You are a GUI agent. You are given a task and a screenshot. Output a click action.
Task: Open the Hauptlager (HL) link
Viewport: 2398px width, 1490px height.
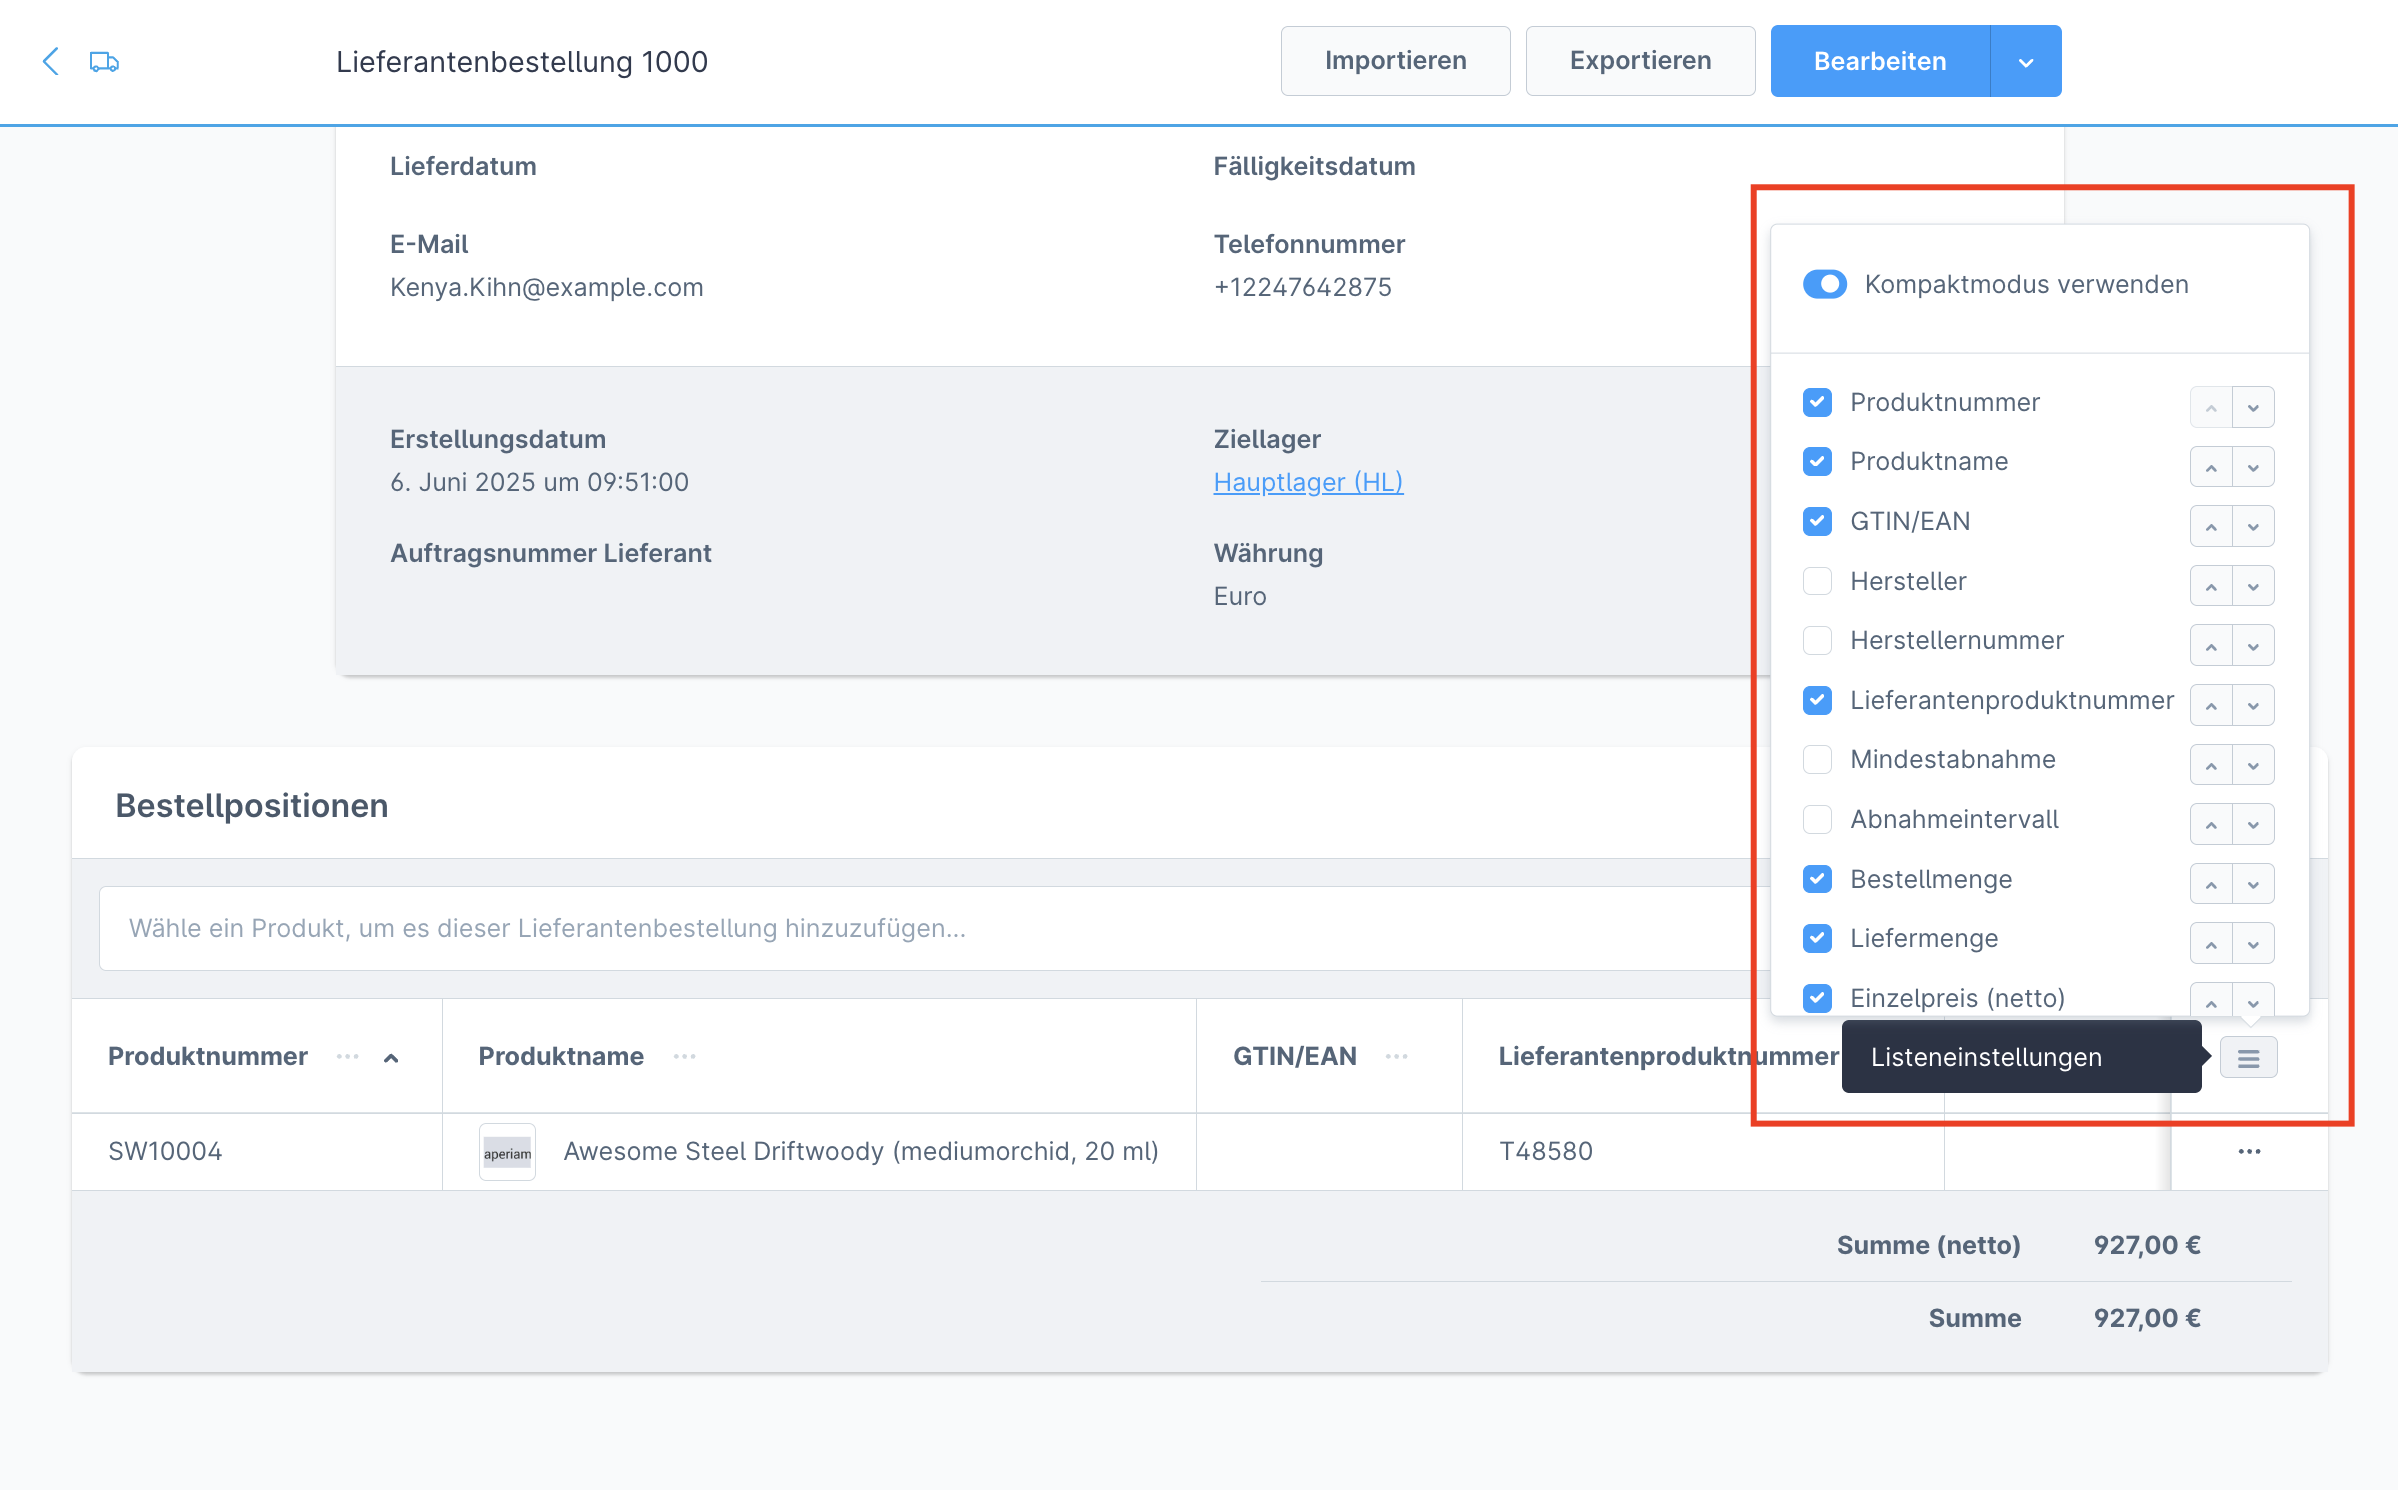tap(1308, 482)
